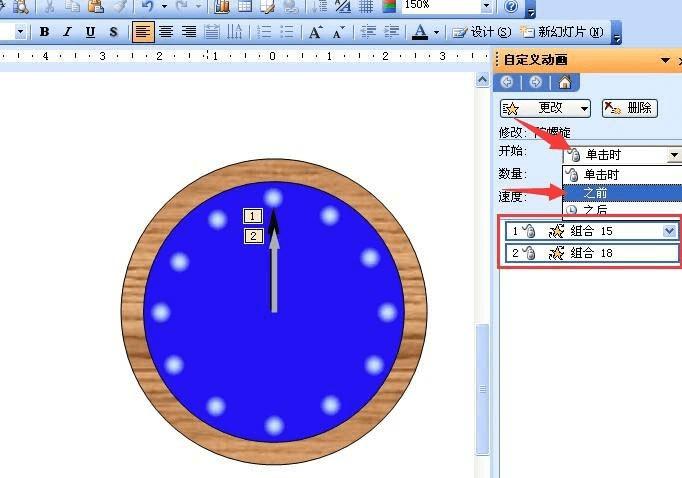Click the 删除 delete button
The width and height of the screenshot is (682, 478).
point(629,108)
